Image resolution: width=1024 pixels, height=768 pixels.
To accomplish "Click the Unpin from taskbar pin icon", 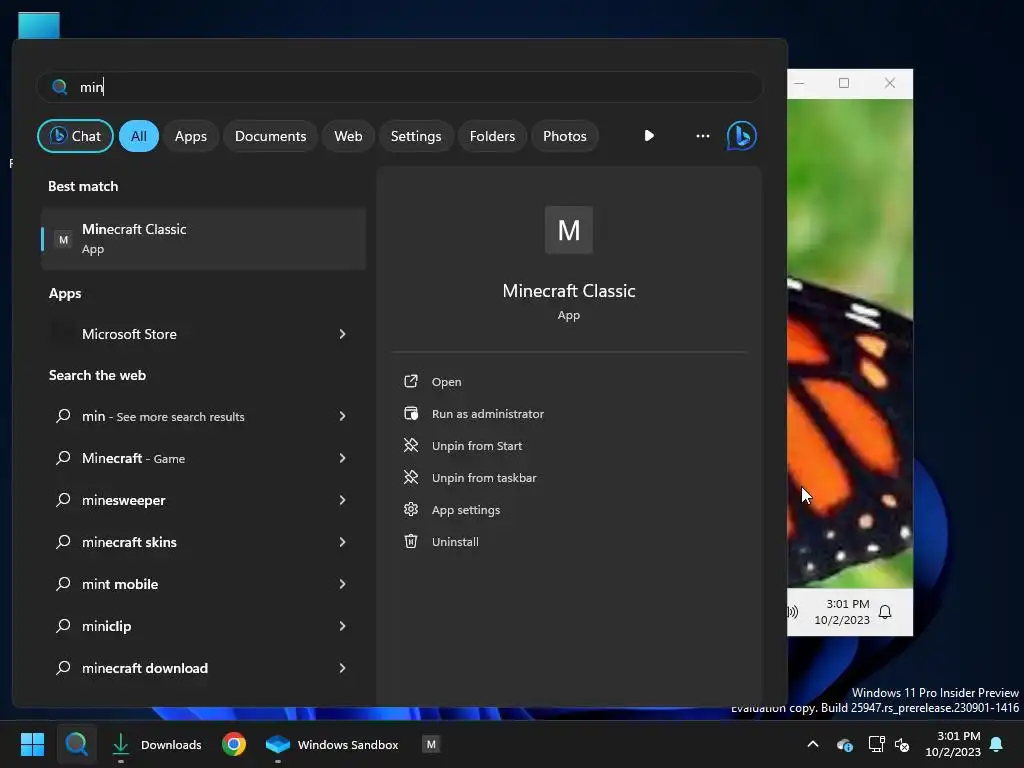I will 411,477.
